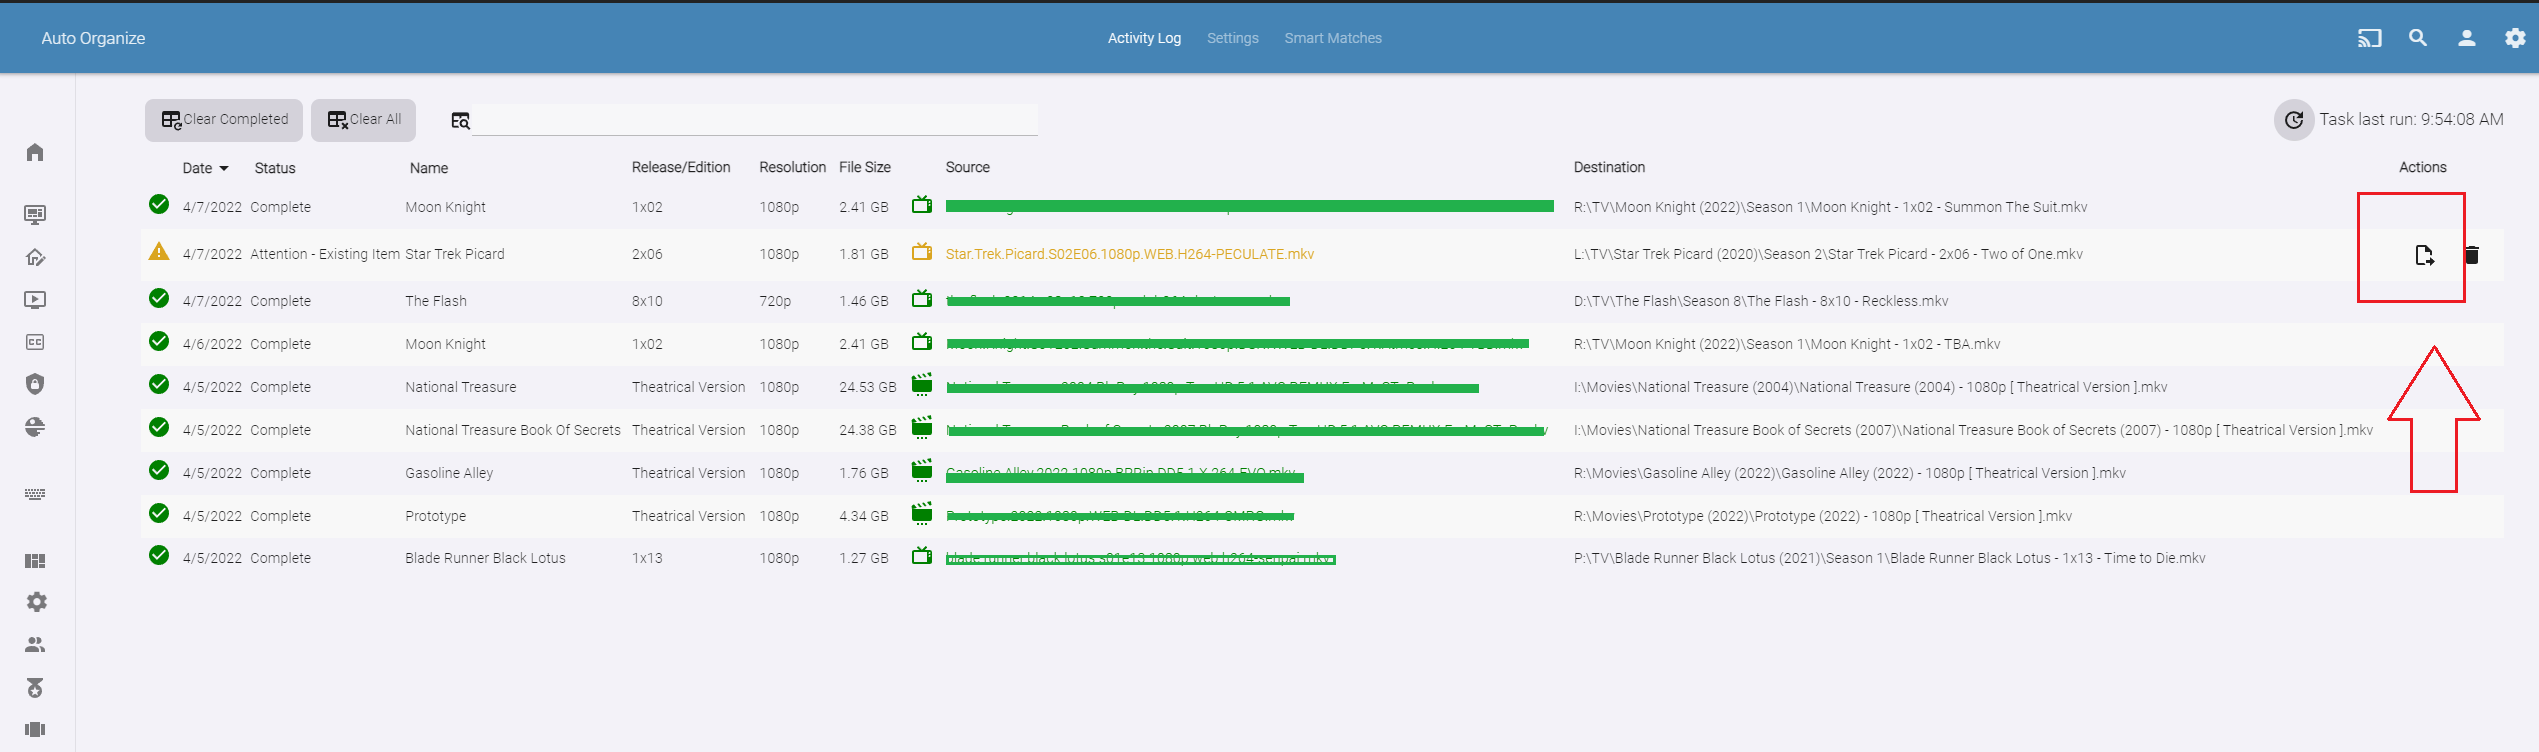Toggle Date column sort arrow

click(224, 168)
